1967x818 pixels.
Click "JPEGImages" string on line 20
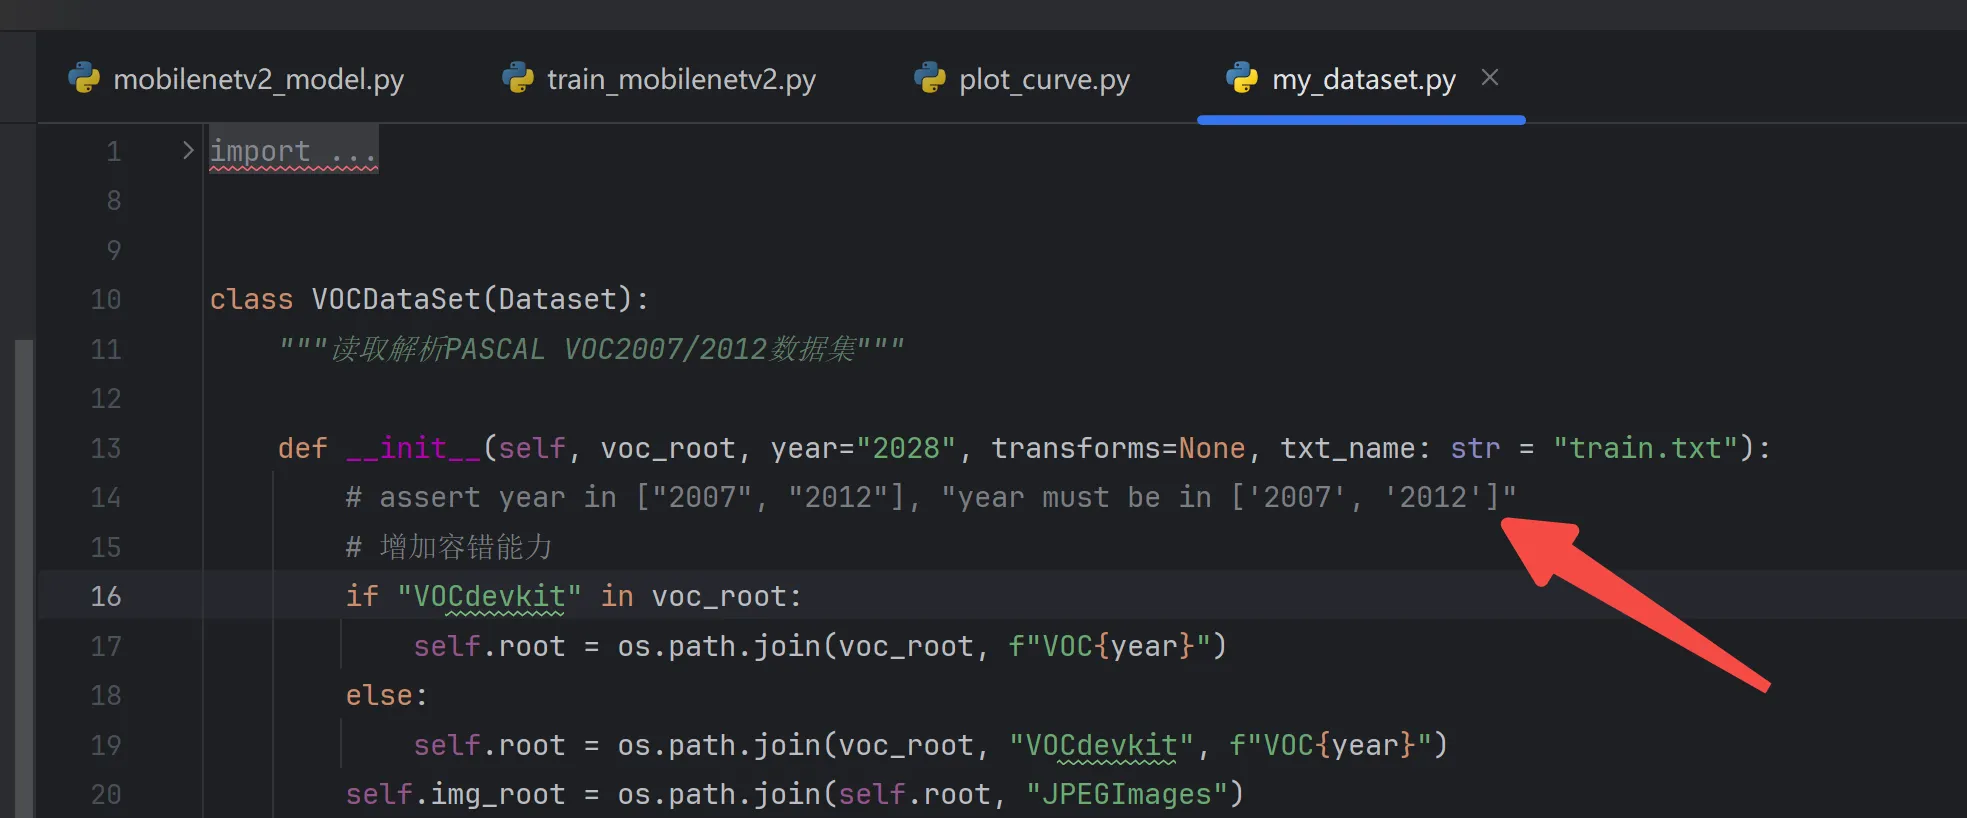click(1127, 795)
